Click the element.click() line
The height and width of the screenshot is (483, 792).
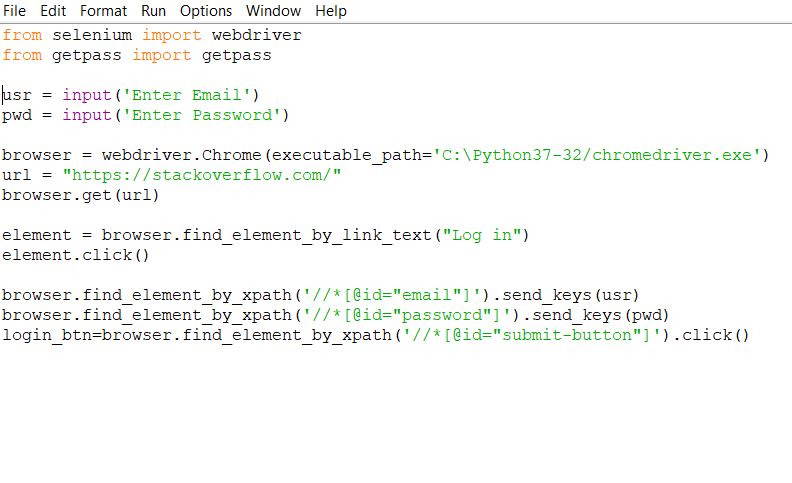pyautogui.click(x=75, y=255)
